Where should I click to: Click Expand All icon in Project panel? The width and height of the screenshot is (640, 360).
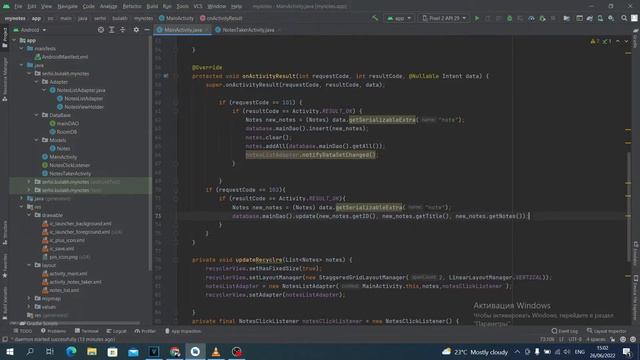pos(111,30)
